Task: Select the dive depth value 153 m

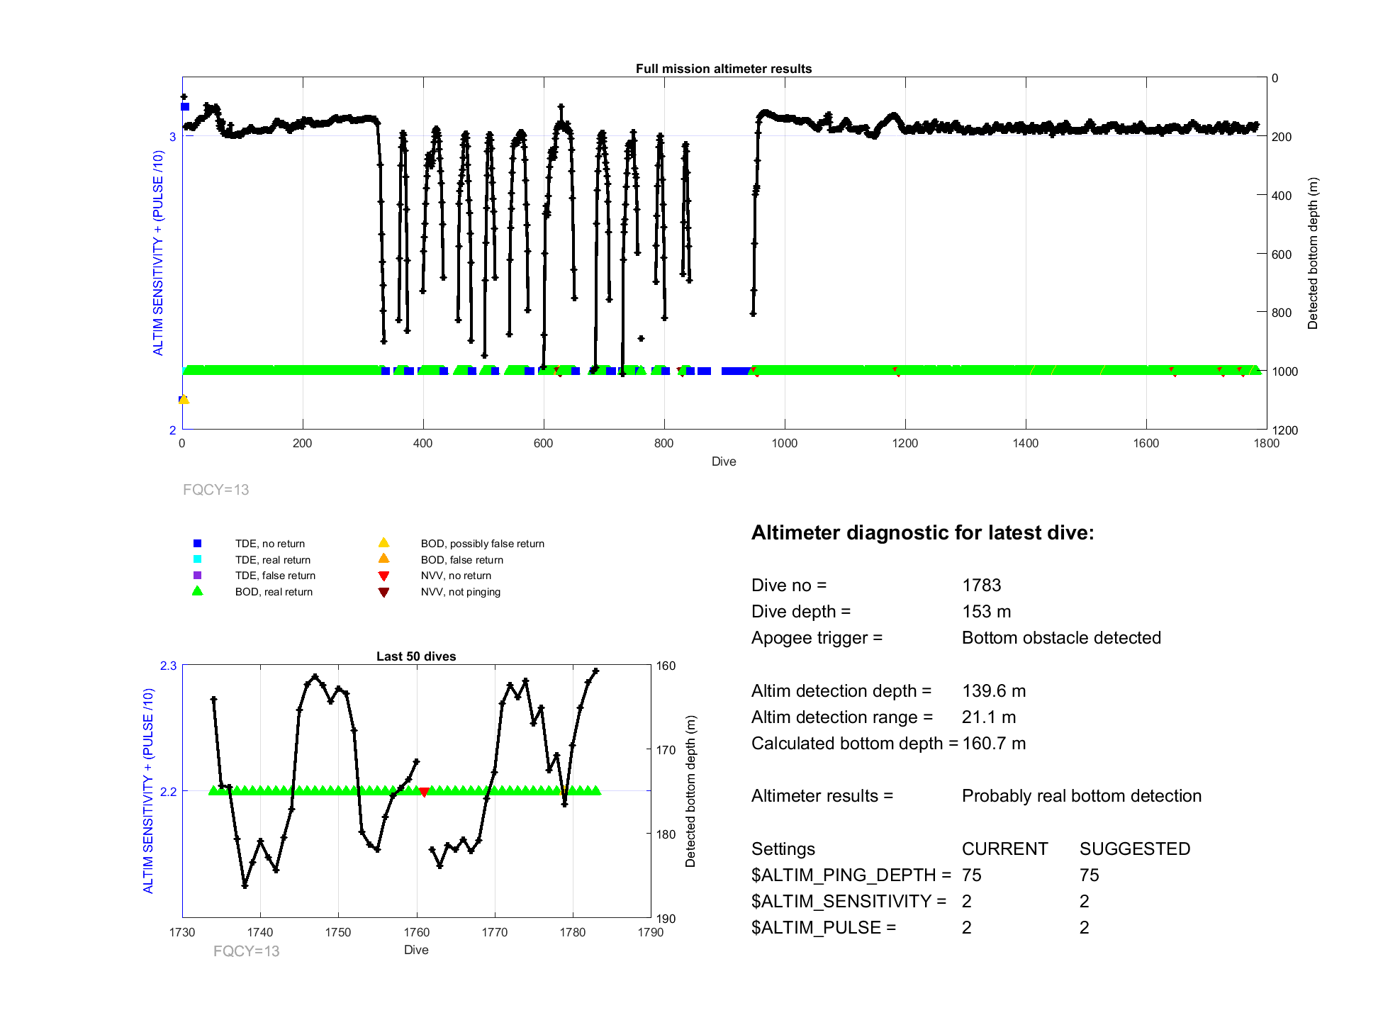Action: point(986,611)
